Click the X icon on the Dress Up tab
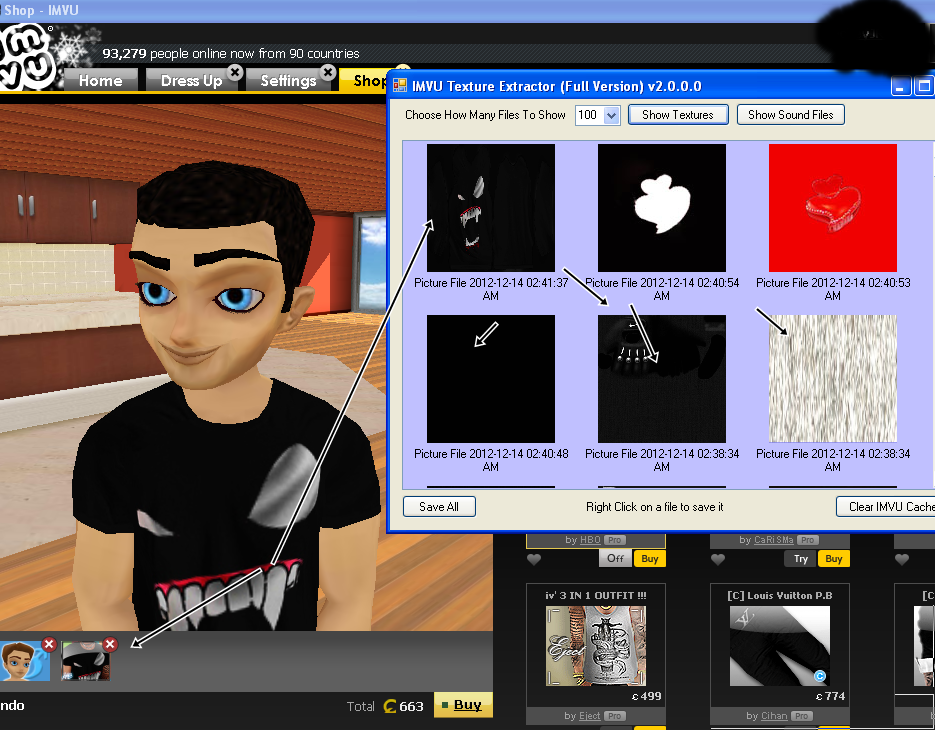The image size is (935, 730). pos(236,74)
